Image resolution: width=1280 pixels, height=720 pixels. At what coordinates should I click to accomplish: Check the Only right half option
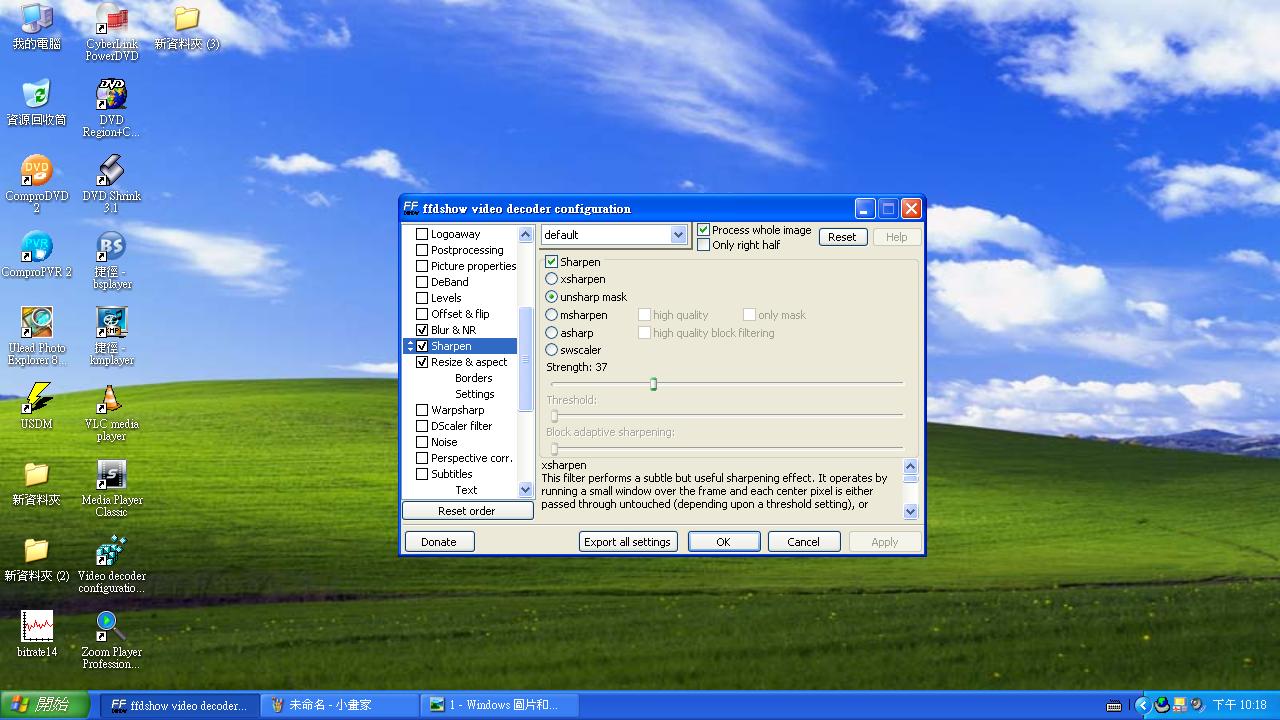pos(704,245)
